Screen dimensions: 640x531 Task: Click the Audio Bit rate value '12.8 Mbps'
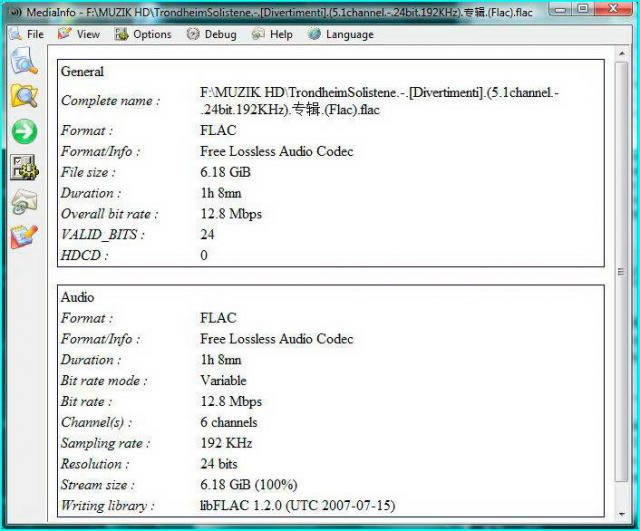tap(231, 402)
